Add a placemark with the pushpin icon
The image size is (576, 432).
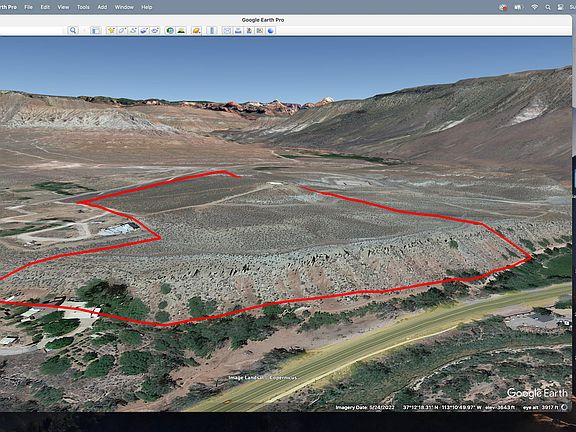click(x=111, y=30)
